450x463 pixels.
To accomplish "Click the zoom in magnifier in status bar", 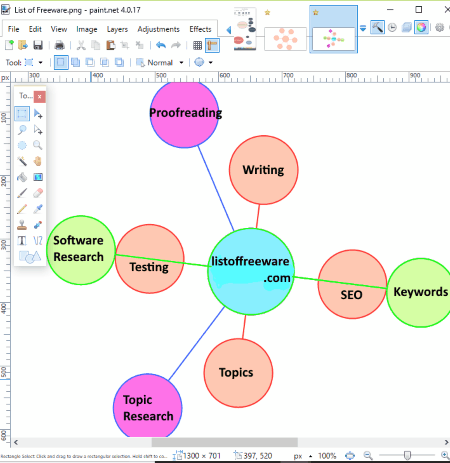I will click(x=445, y=455).
